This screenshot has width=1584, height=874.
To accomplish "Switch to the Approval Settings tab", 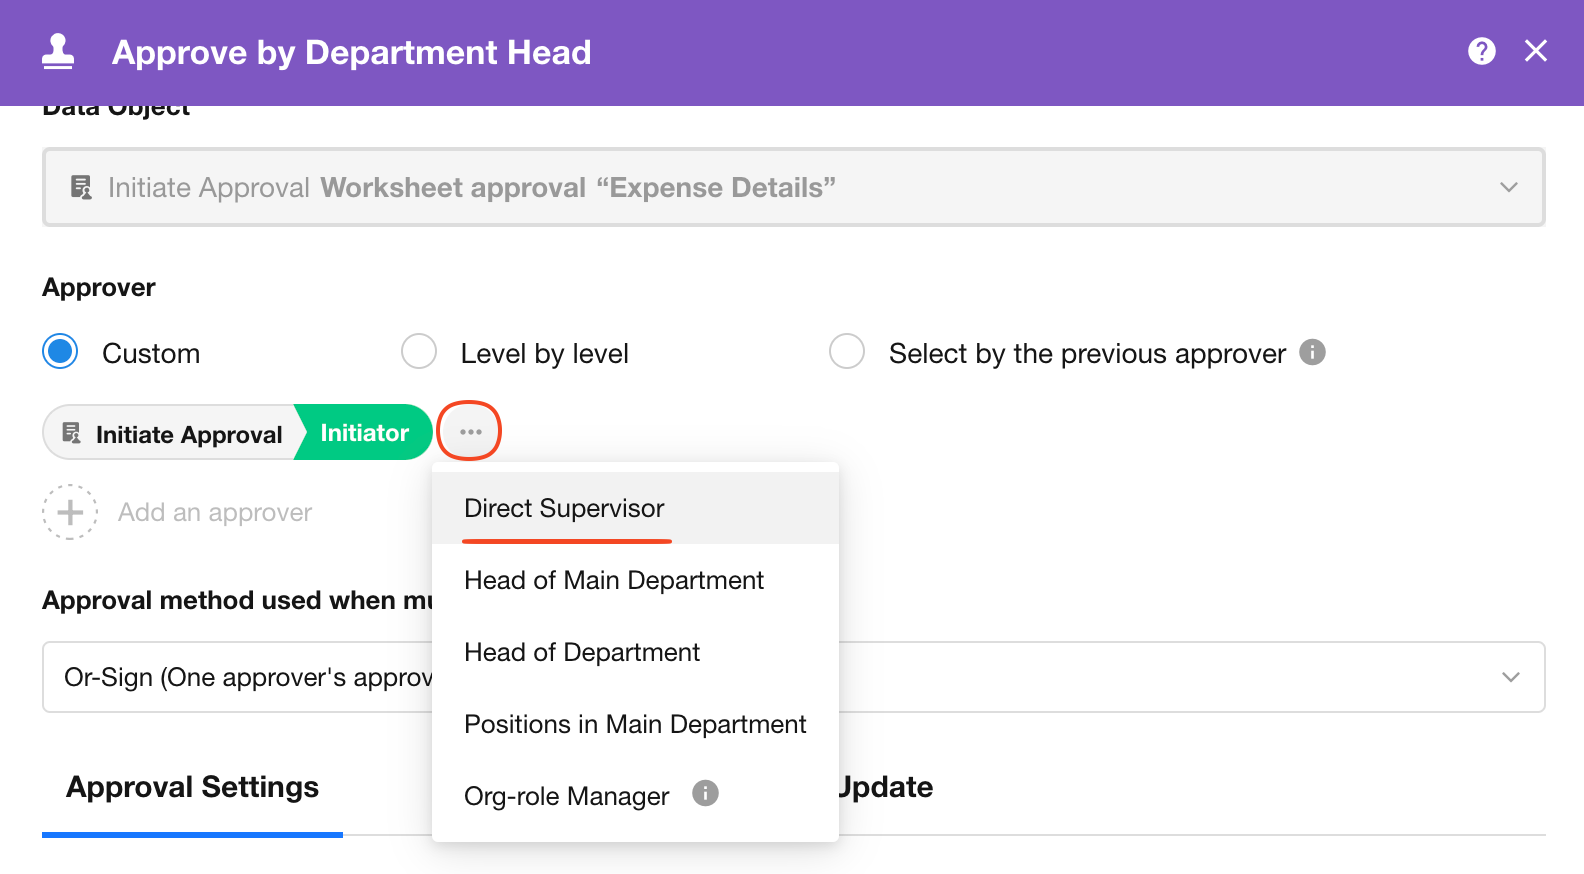I will (192, 787).
